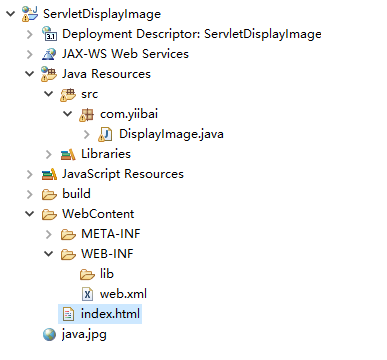The width and height of the screenshot is (387, 360).
Task: Click the DisplayImage.java file icon
Action: (105, 134)
